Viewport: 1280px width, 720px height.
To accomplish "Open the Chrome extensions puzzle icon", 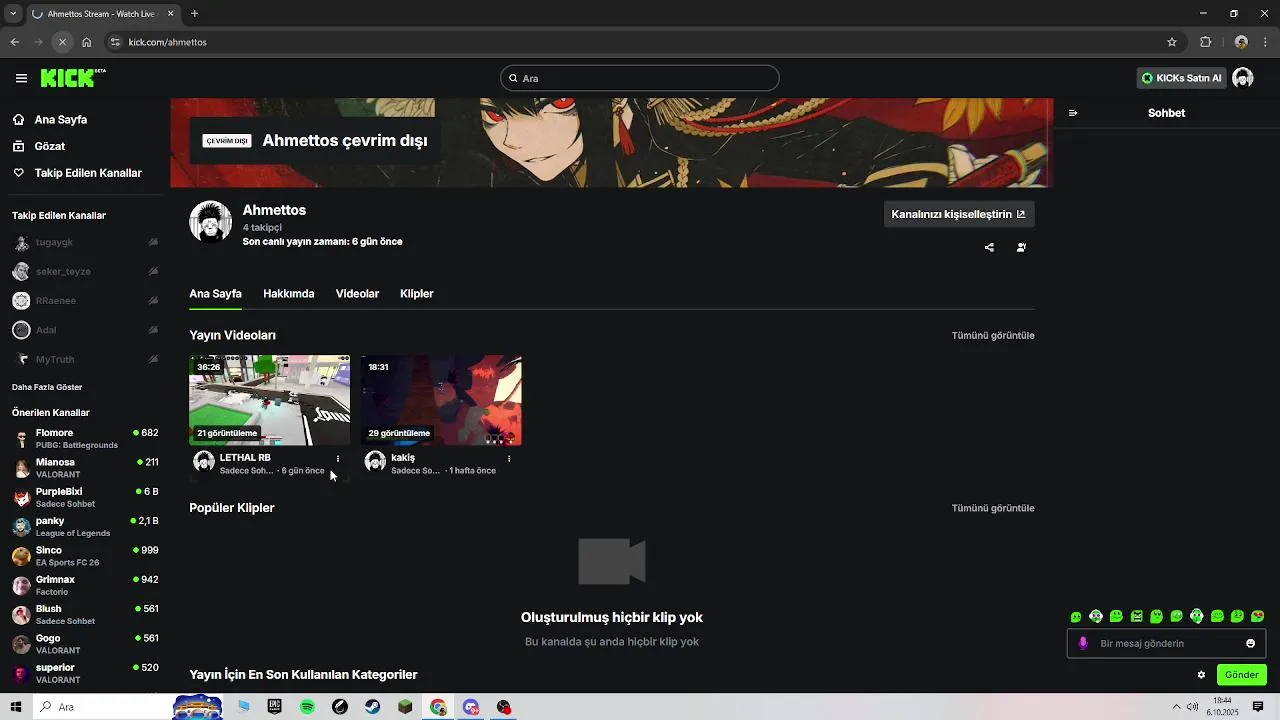I will [1205, 42].
